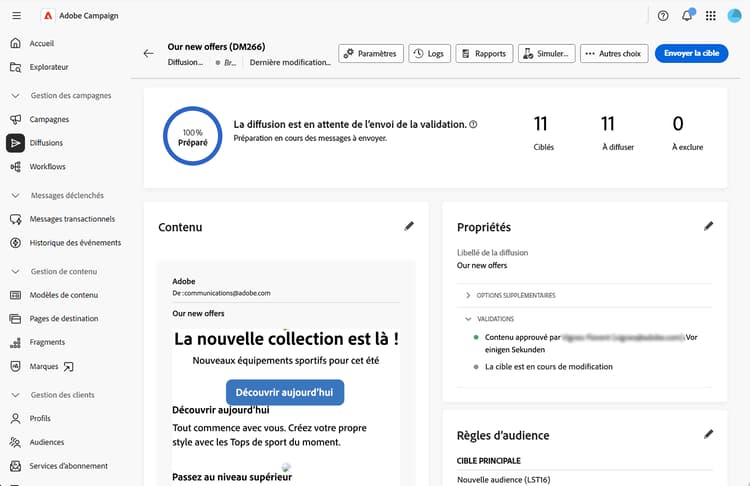Click Découvrir aujourd'hui button in email preview
The width and height of the screenshot is (750, 486).
[x=285, y=392]
